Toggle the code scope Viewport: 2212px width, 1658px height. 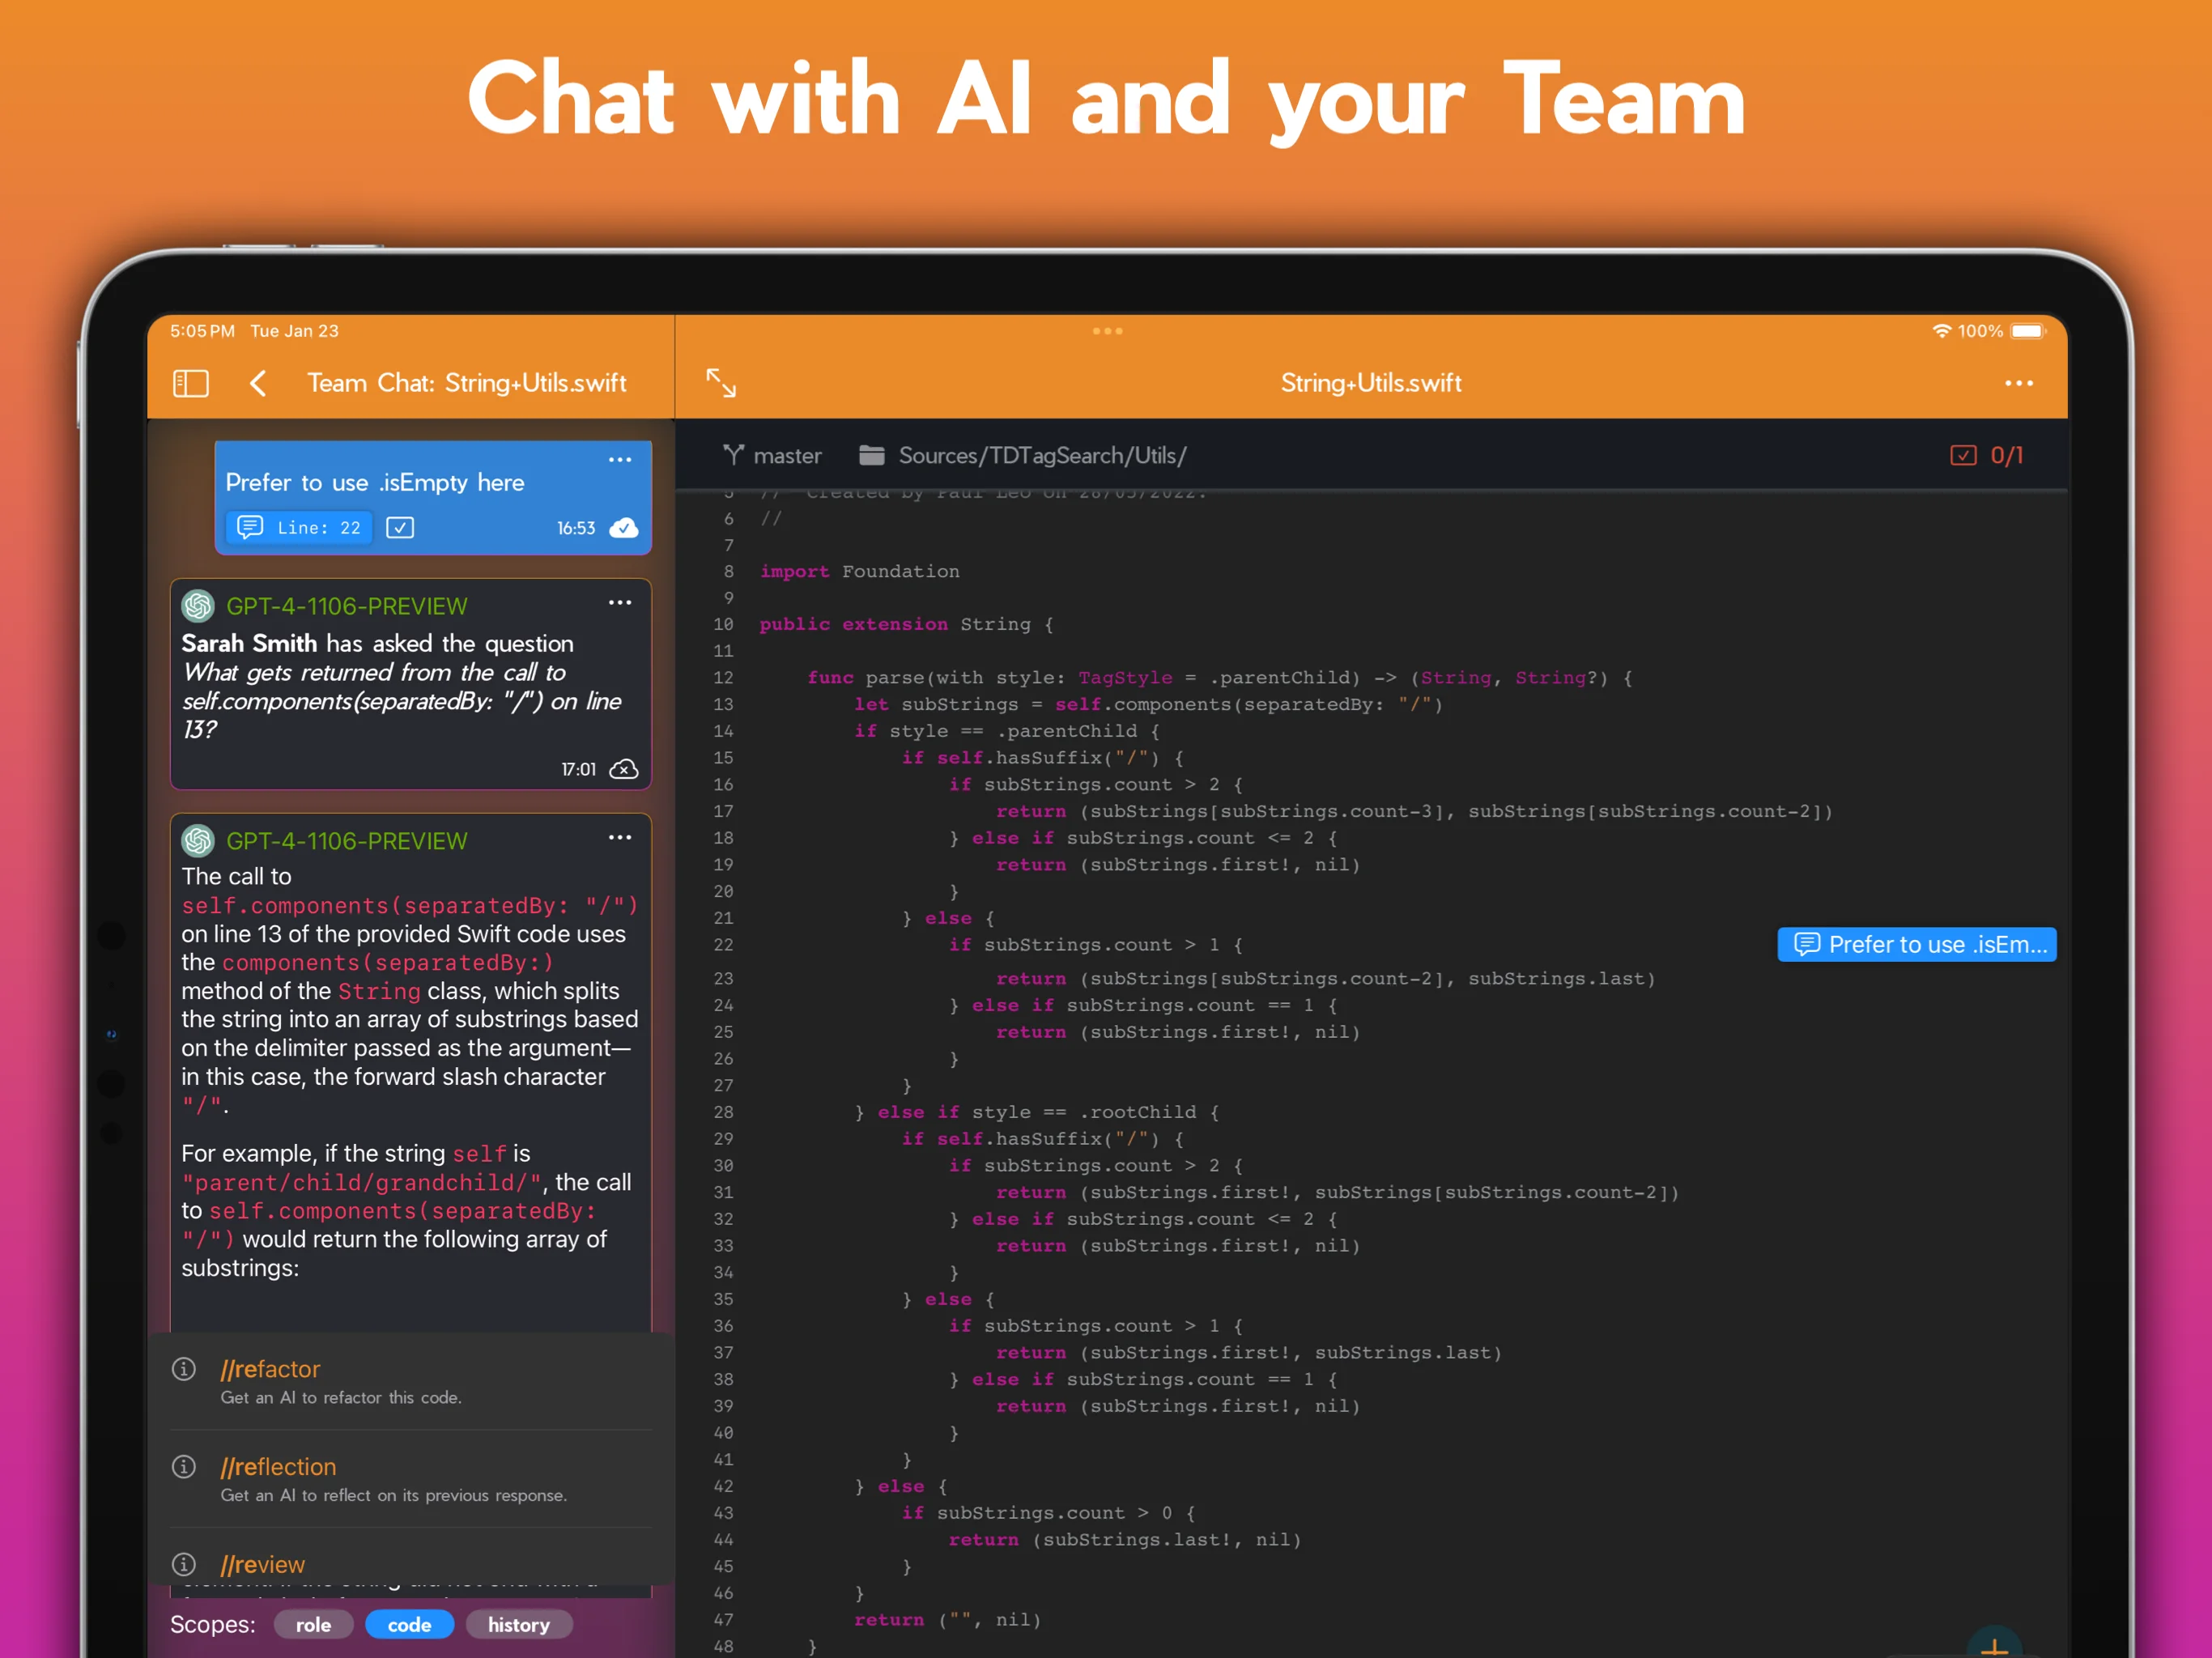(x=409, y=1625)
